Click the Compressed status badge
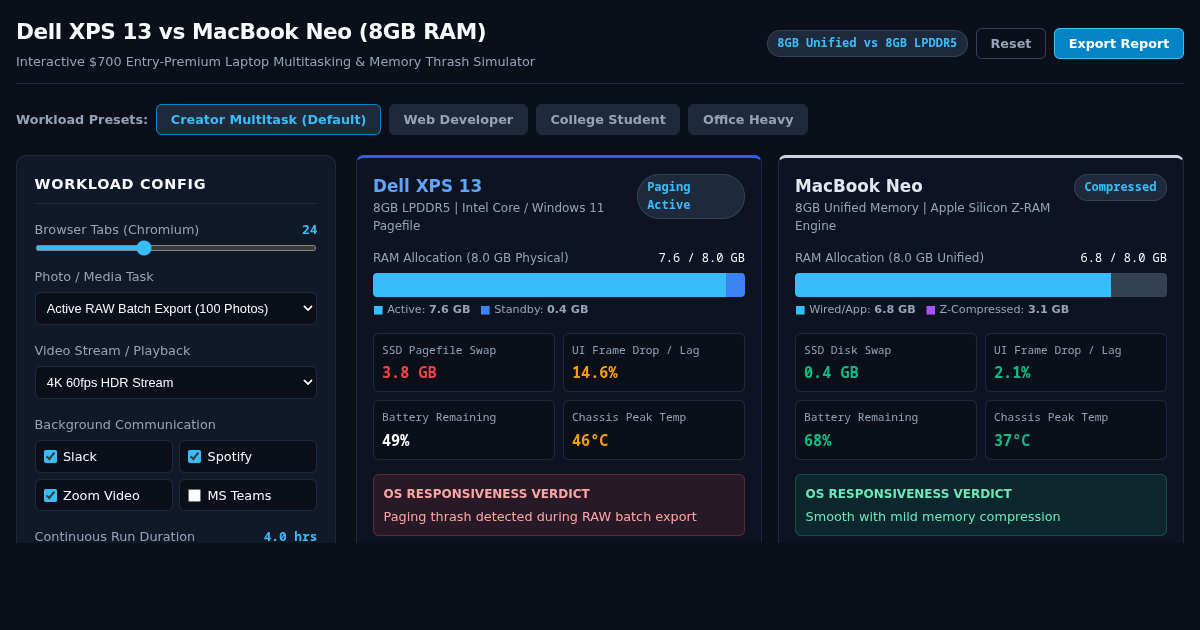 coord(1120,187)
